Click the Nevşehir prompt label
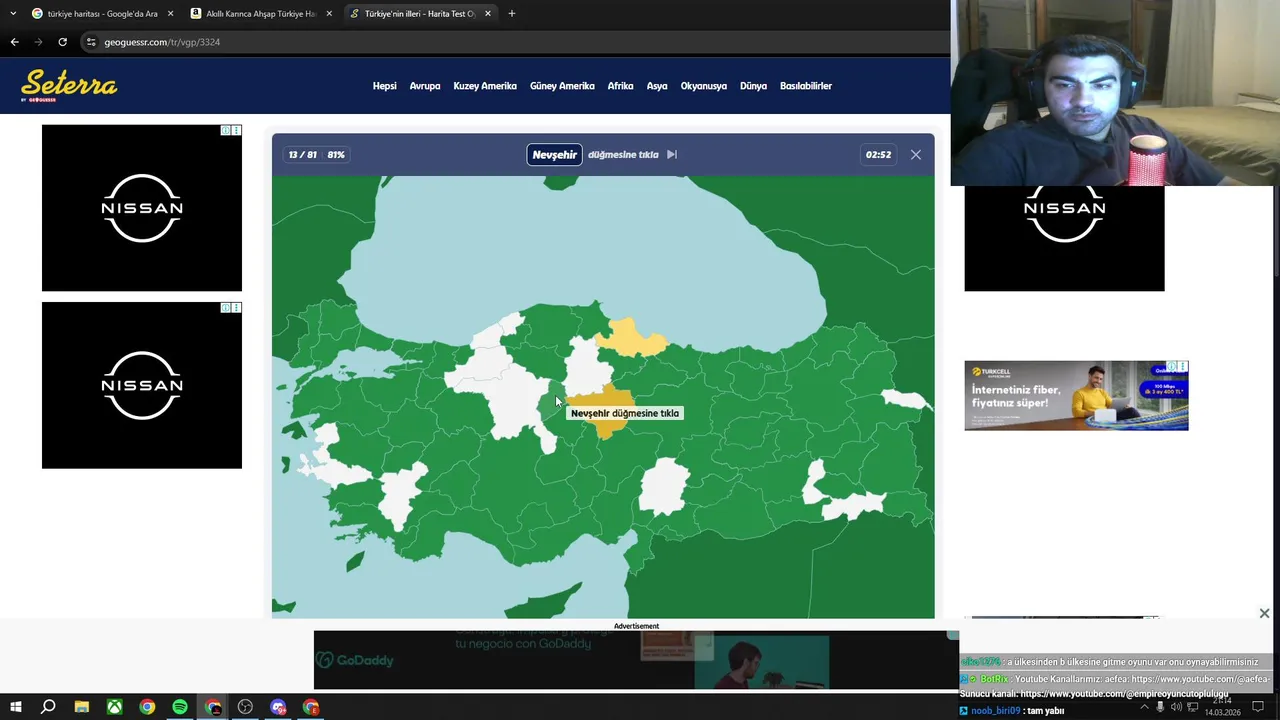 pyautogui.click(x=555, y=154)
